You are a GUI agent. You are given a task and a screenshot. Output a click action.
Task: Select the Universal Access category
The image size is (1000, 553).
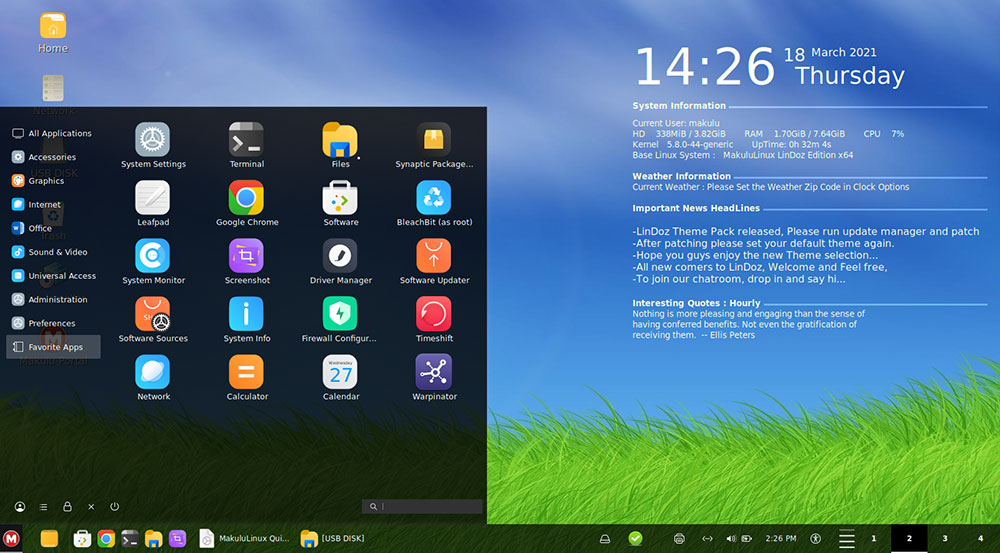tap(53, 276)
